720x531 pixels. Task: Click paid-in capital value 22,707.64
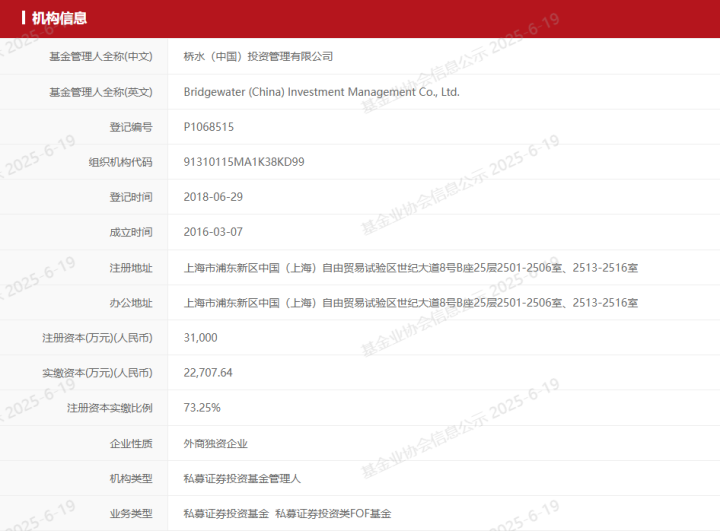point(208,373)
